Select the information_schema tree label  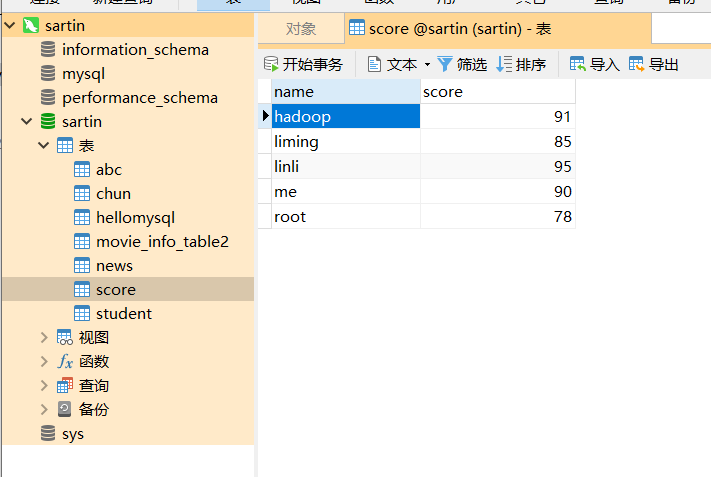[135, 50]
